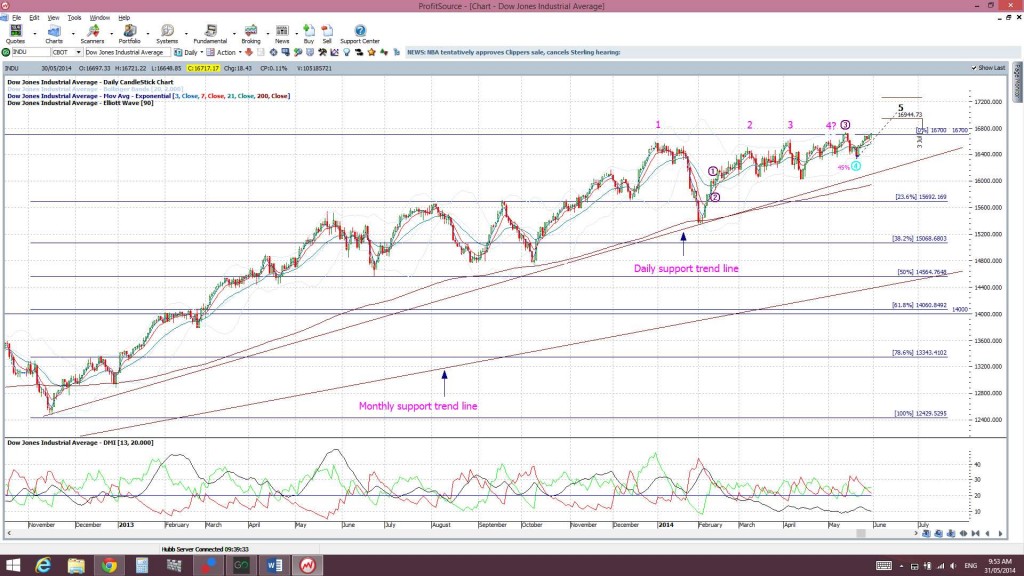
Task: Click the shield icon in chart toolbar
Action: pos(310,52)
